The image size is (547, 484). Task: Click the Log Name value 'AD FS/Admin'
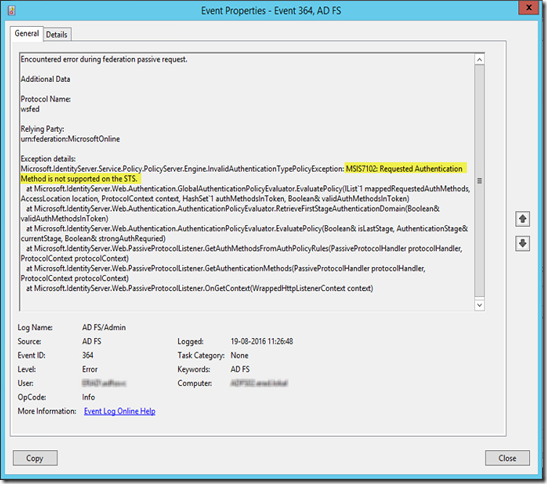[104, 327]
